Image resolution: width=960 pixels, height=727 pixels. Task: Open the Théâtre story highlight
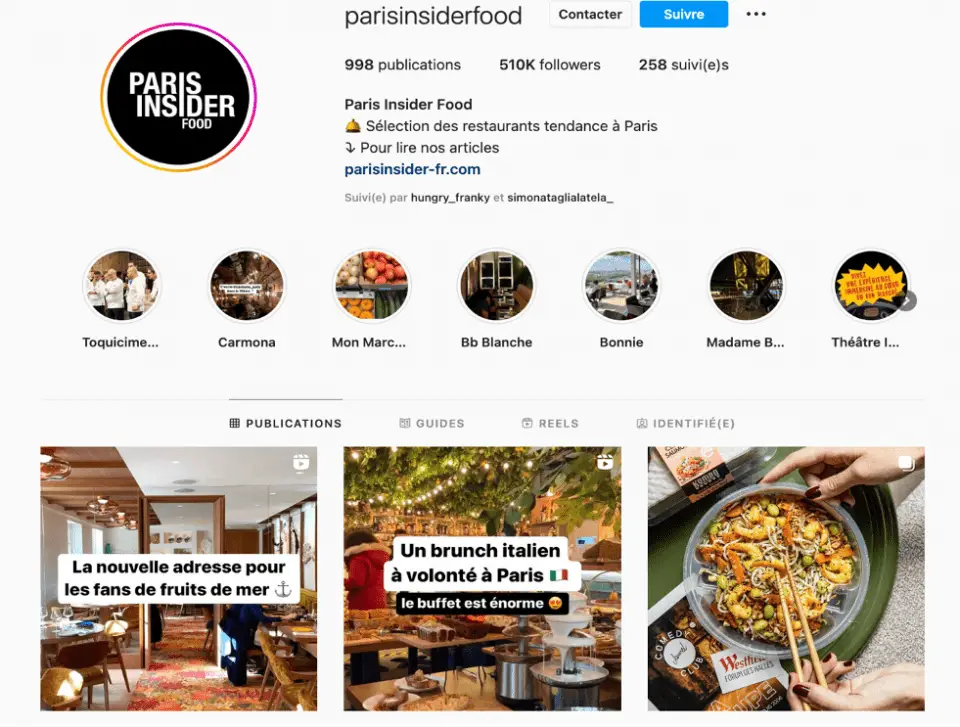pyautogui.click(x=871, y=285)
